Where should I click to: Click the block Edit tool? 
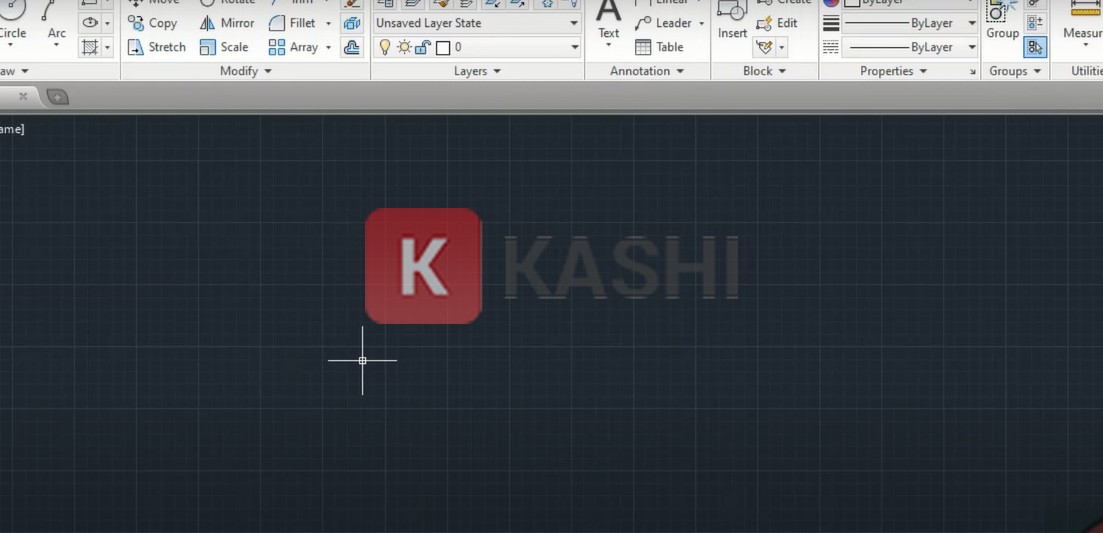coord(777,23)
